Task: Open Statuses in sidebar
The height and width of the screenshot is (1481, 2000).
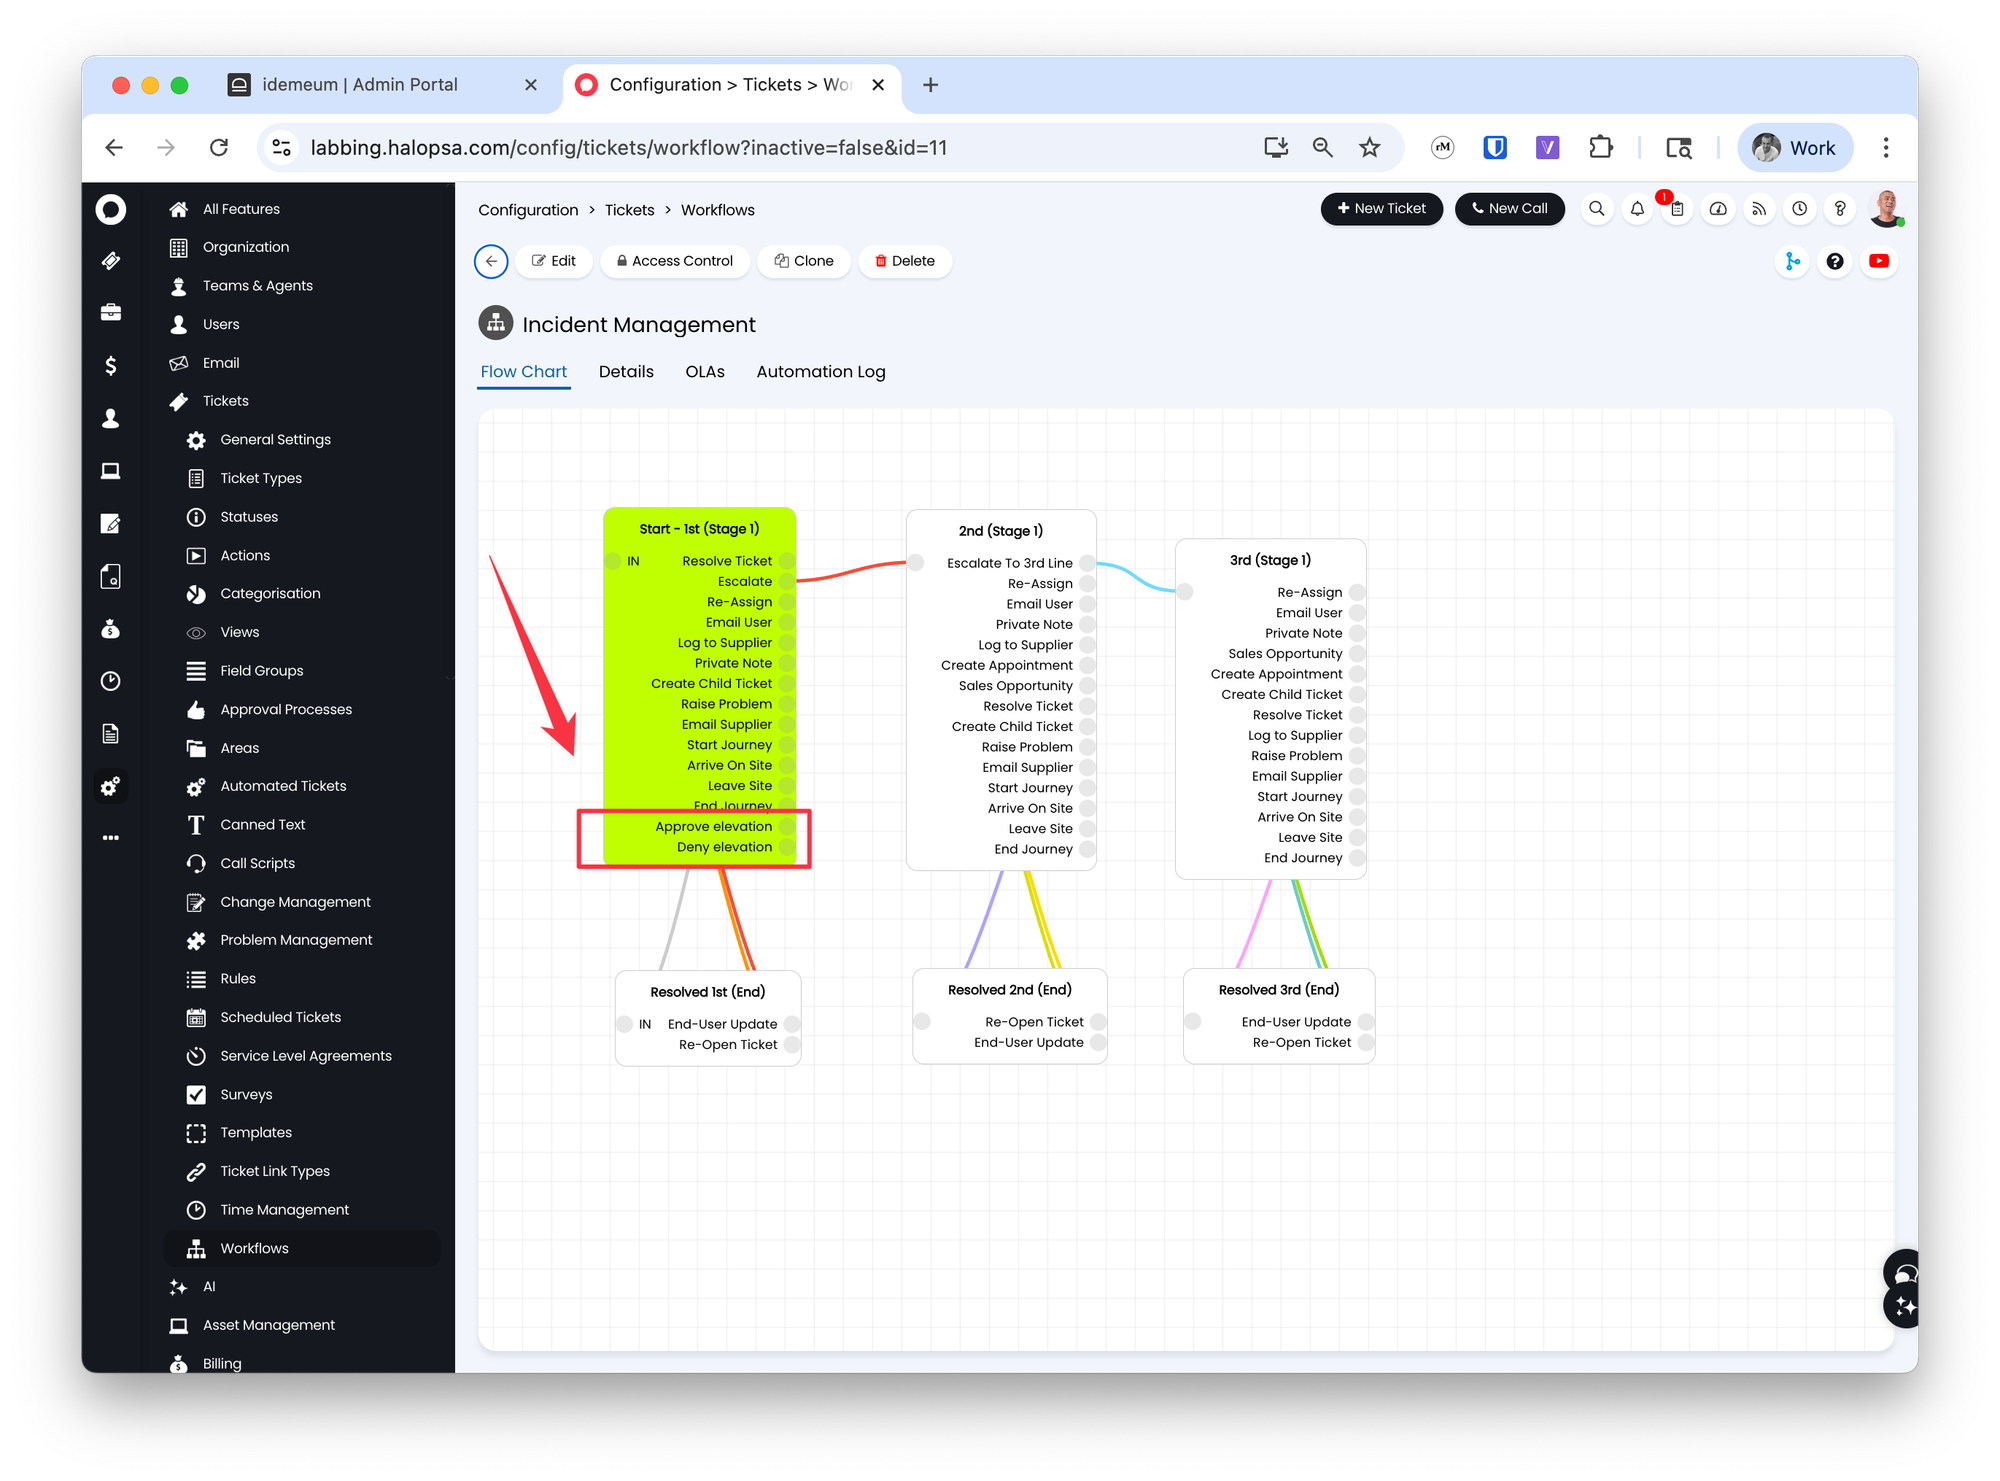Action: 249,517
